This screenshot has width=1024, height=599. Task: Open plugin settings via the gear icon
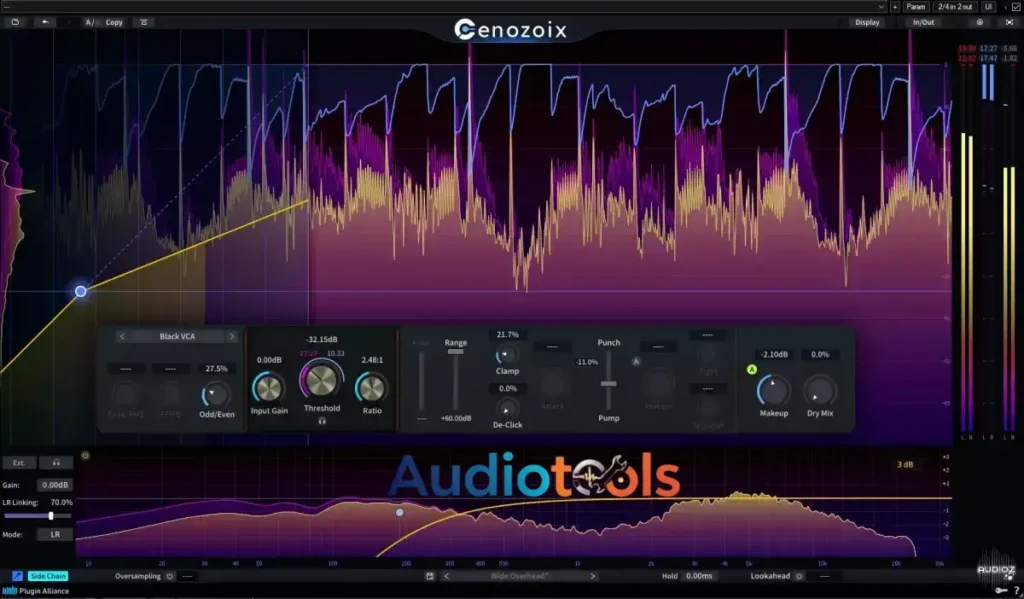tap(980, 21)
